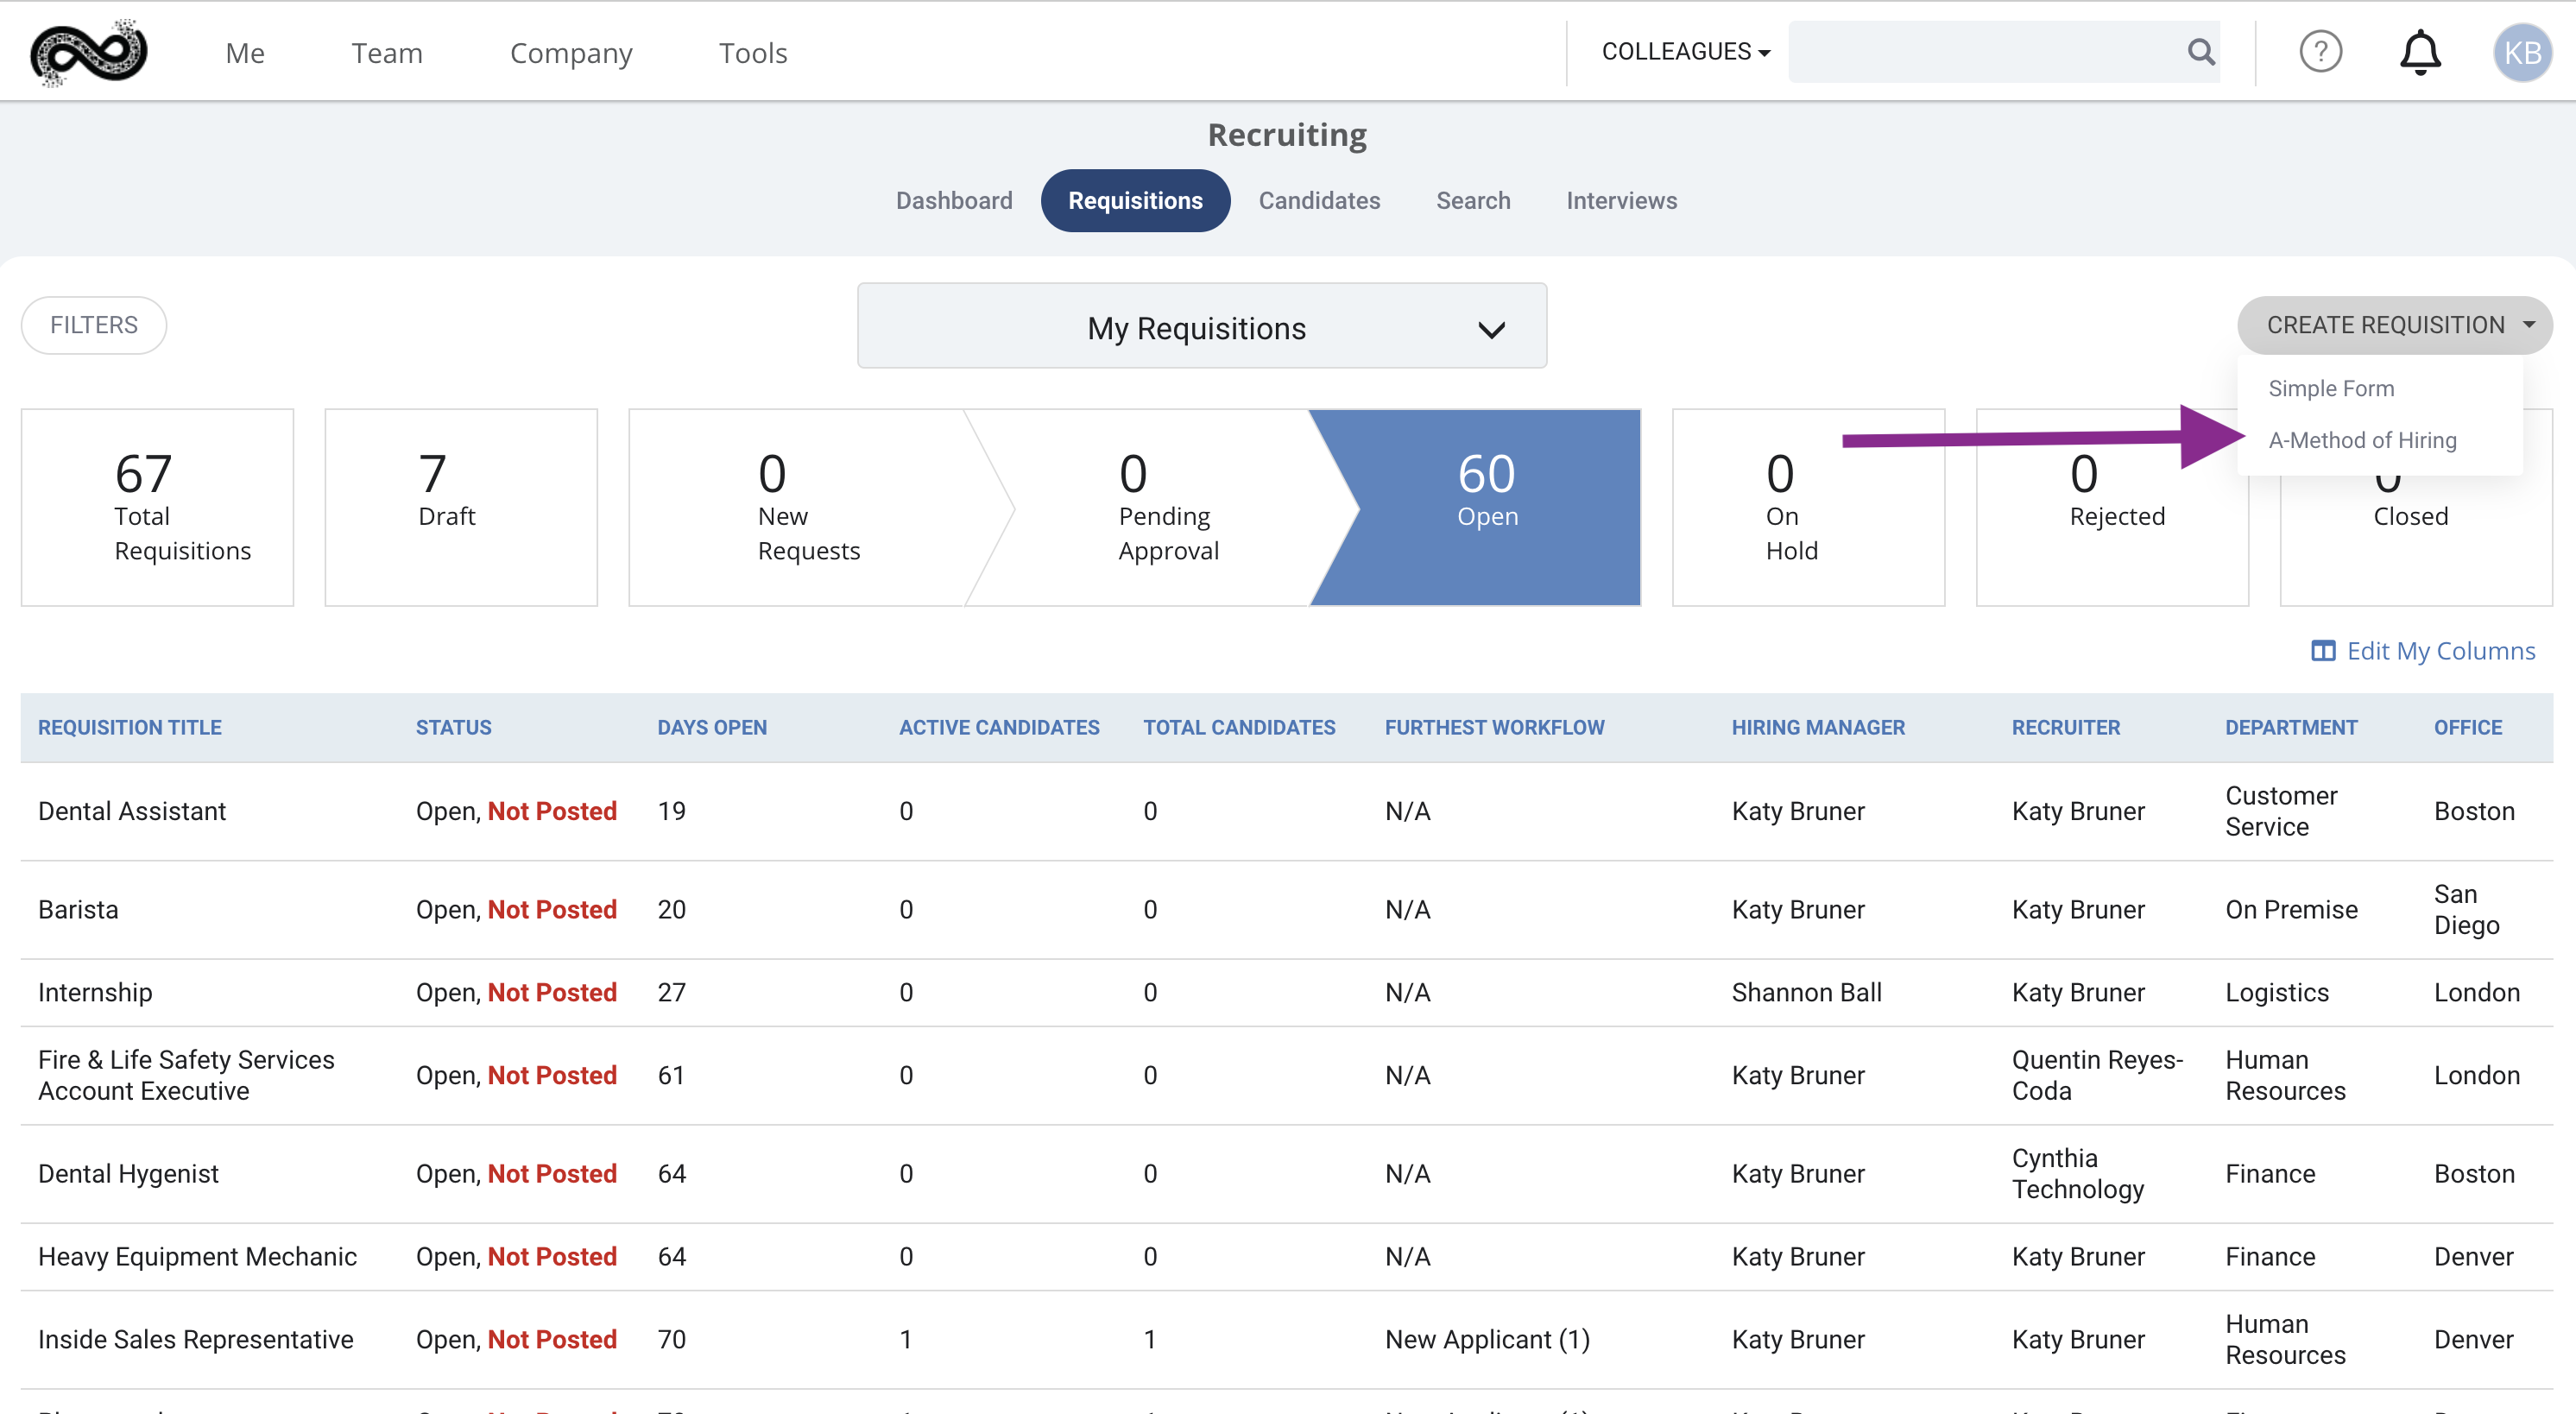Open the Dental Hygenist requisition

128,1173
